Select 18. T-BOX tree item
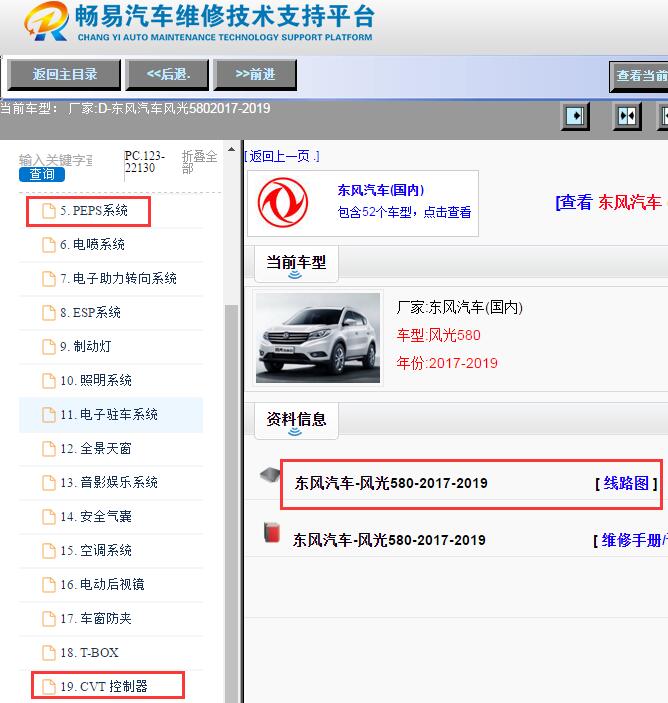 click(89, 653)
